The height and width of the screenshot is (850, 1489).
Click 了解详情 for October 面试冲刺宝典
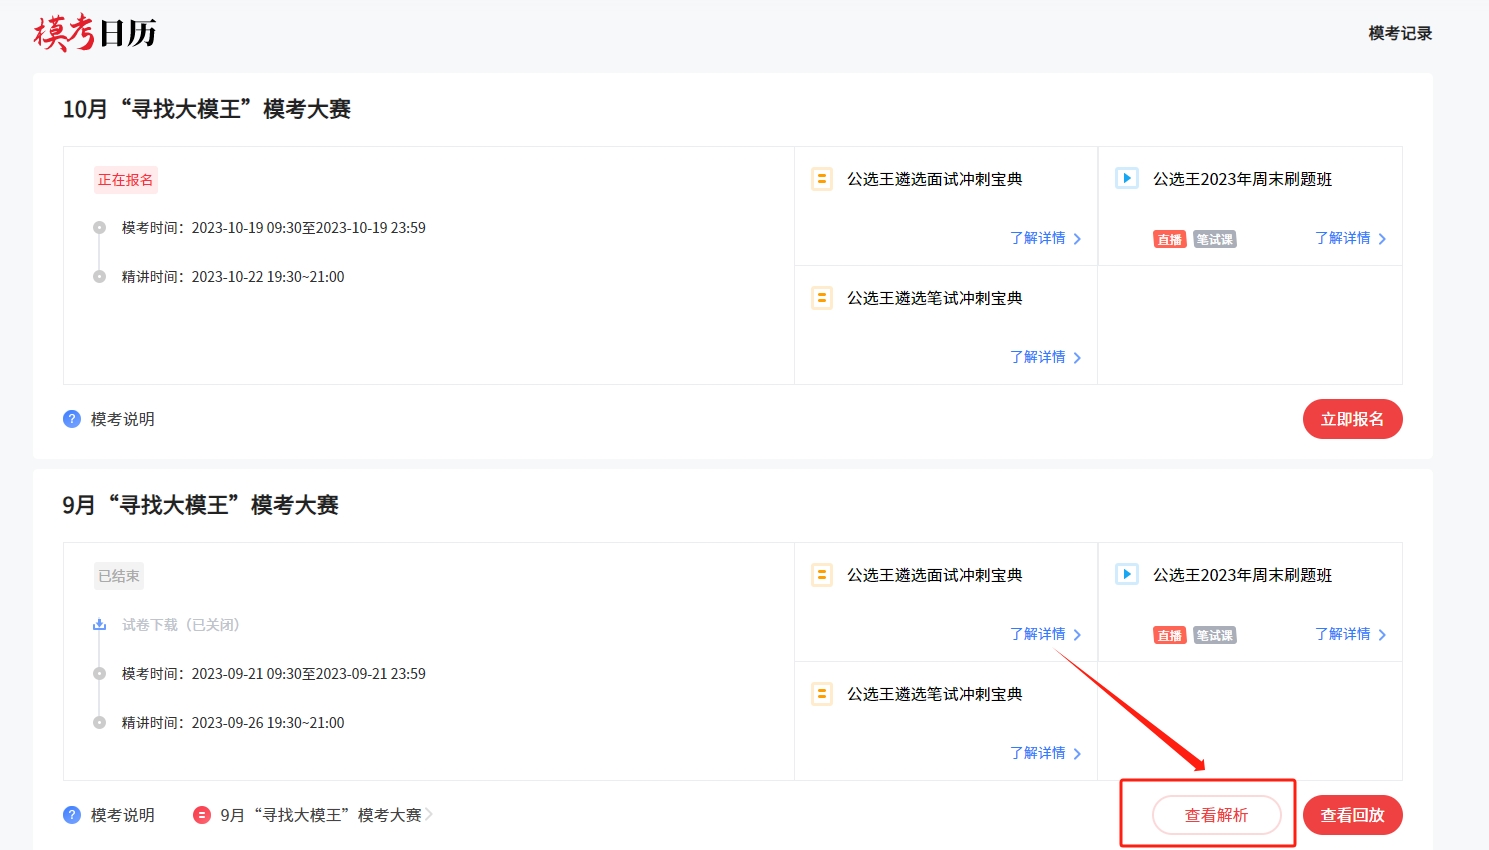click(1044, 238)
